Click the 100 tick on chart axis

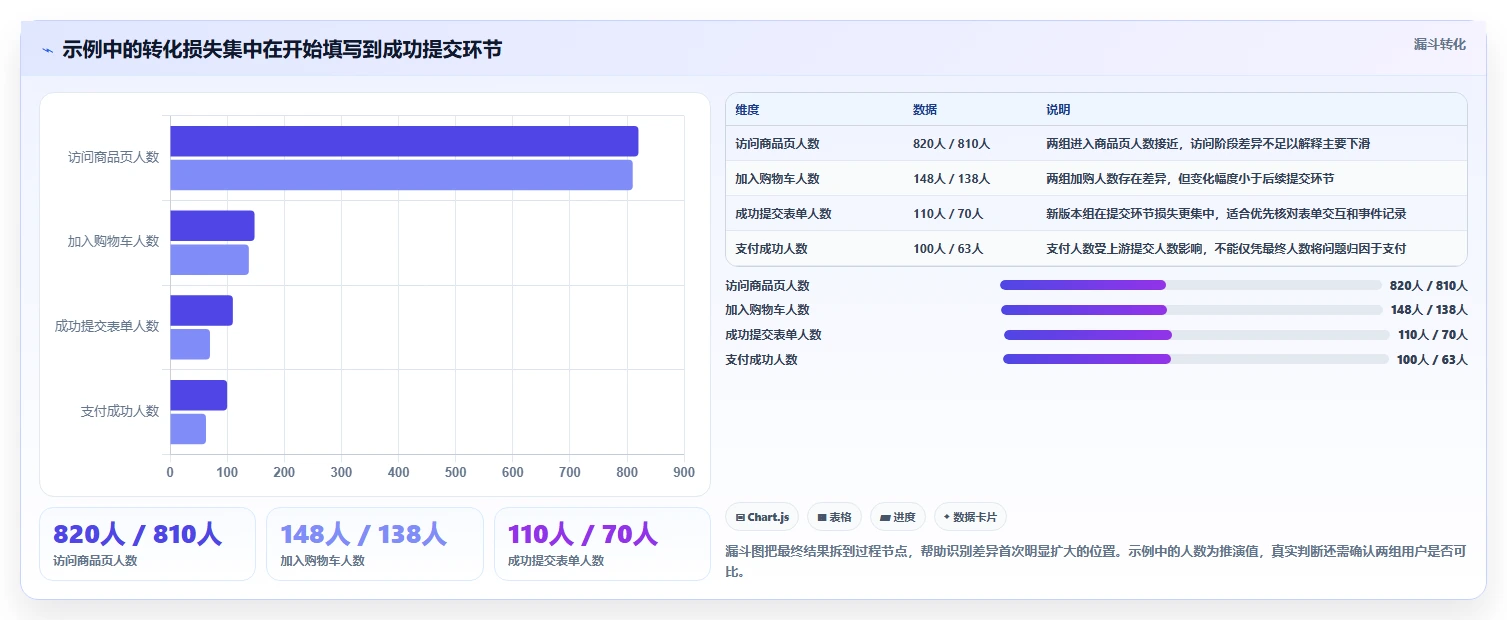(227, 472)
